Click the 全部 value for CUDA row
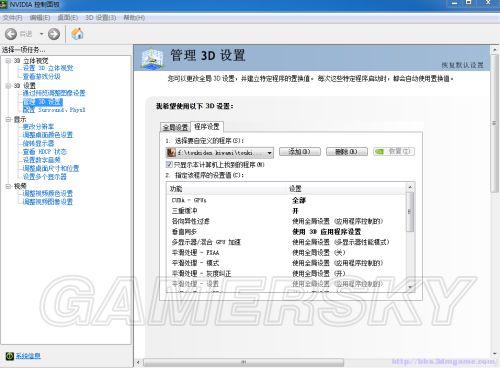Viewport: 500px width, 368px height. click(x=299, y=200)
